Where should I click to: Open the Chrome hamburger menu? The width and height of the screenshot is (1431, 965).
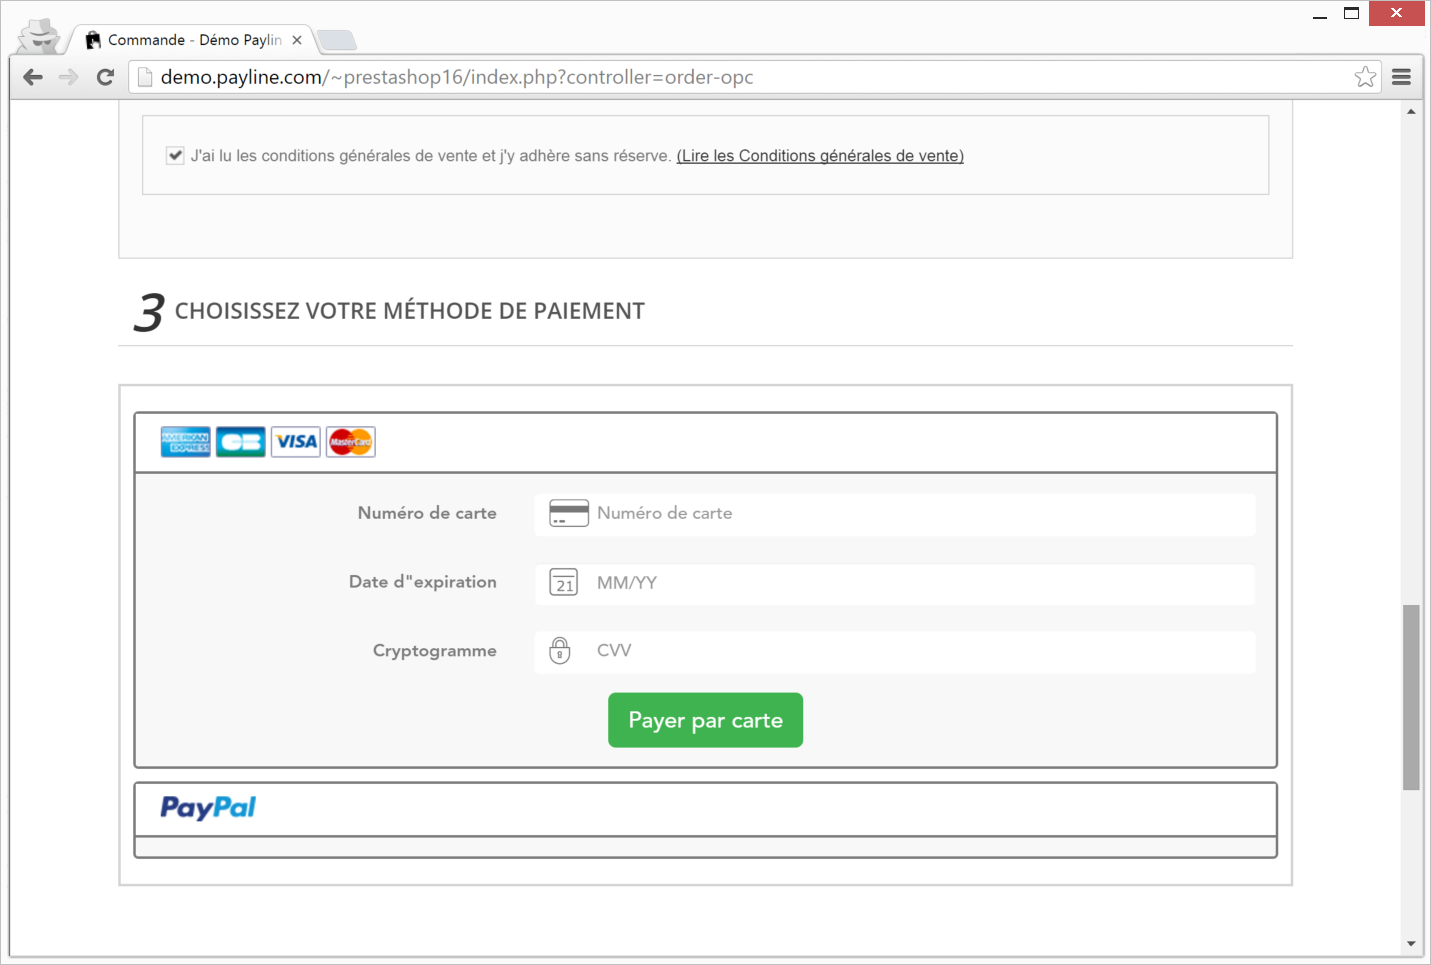(x=1402, y=77)
